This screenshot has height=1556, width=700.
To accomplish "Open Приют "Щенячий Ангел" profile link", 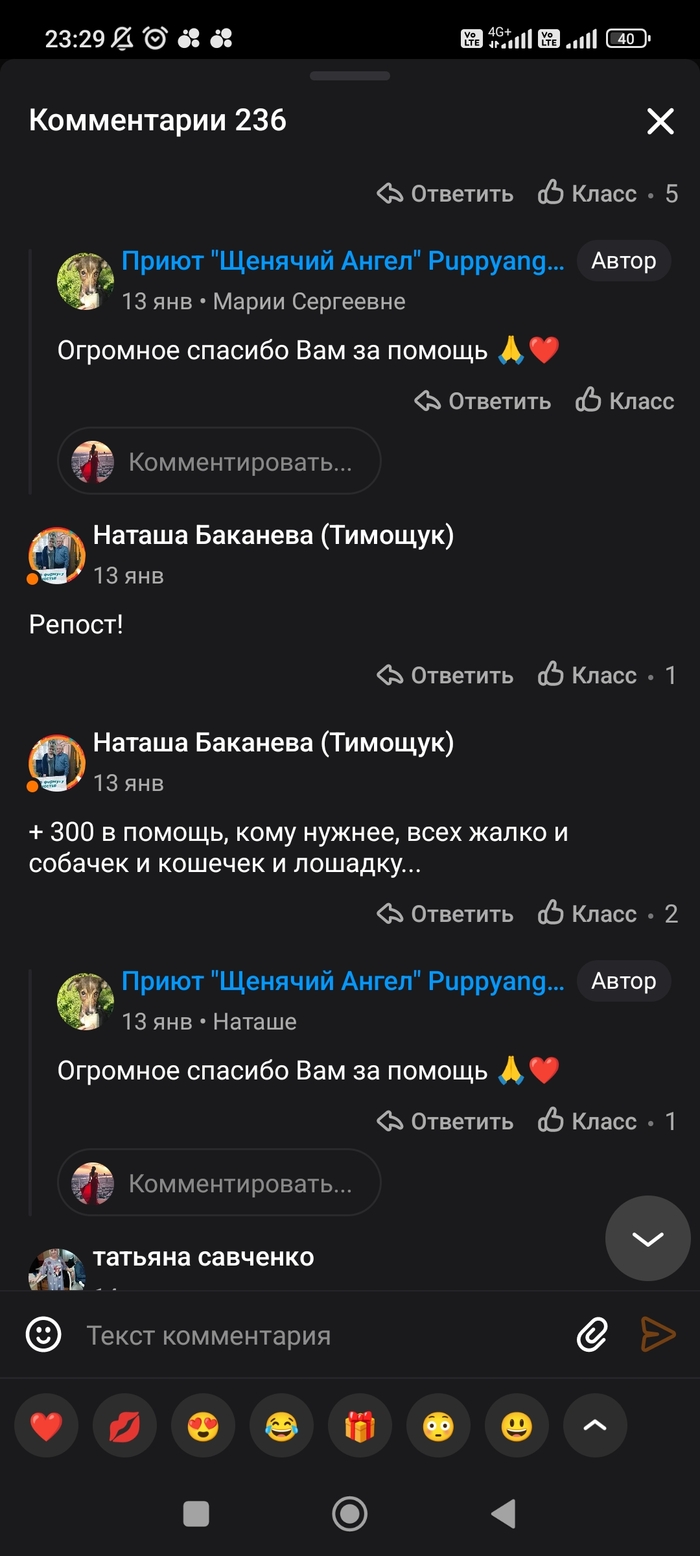I will (x=342, y=261).
